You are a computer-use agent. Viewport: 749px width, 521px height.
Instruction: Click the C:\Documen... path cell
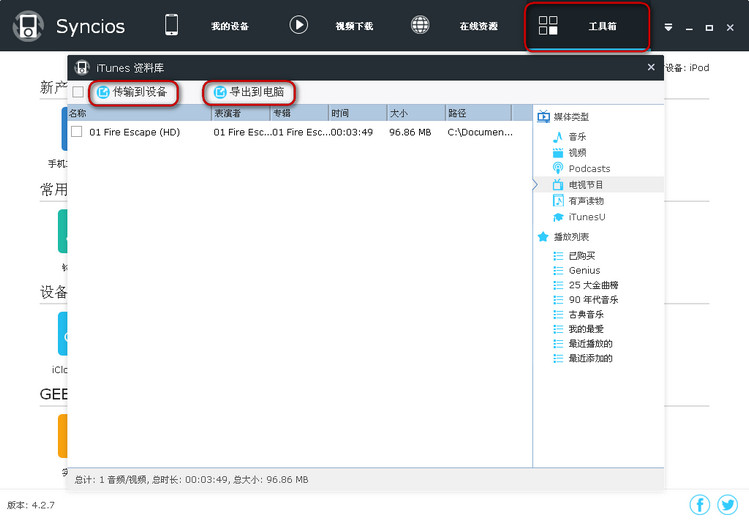point(480,132)
